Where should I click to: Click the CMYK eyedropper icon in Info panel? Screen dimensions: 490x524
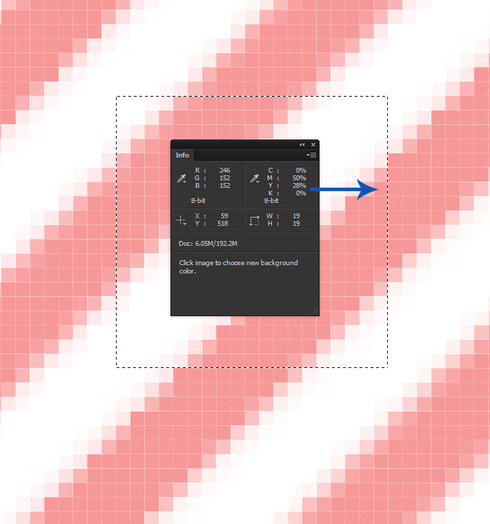pyautogui.click(x=255, y=178)
